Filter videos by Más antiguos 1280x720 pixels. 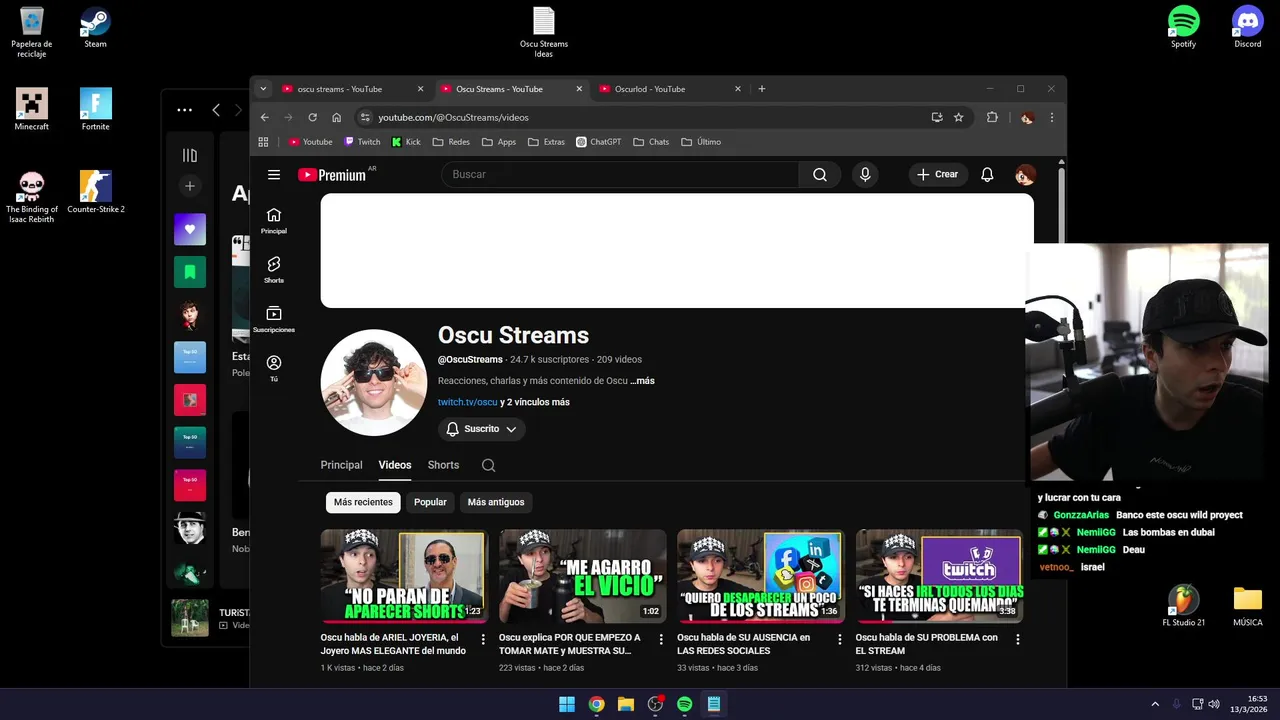496,502
